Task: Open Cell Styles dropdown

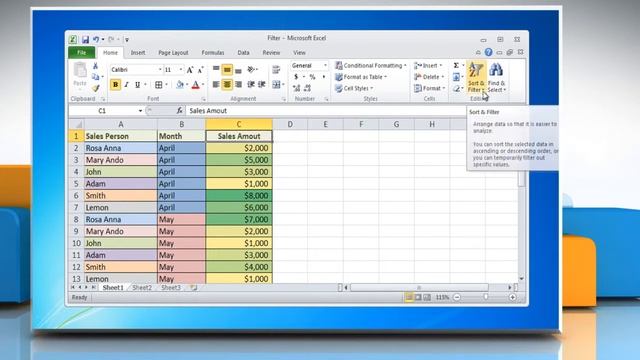Action: click(x=354, y=88)
